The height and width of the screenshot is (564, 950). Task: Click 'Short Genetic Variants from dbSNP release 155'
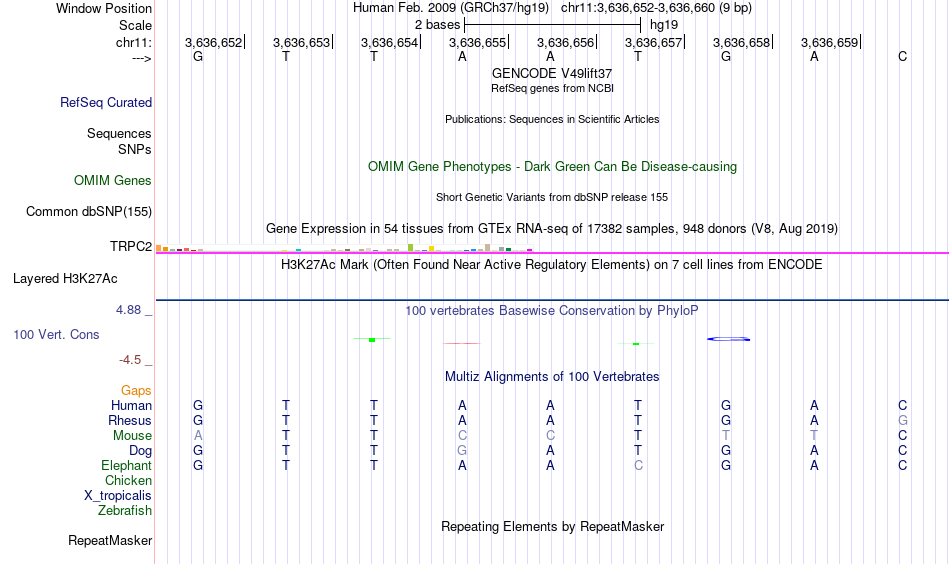point(552,197)
